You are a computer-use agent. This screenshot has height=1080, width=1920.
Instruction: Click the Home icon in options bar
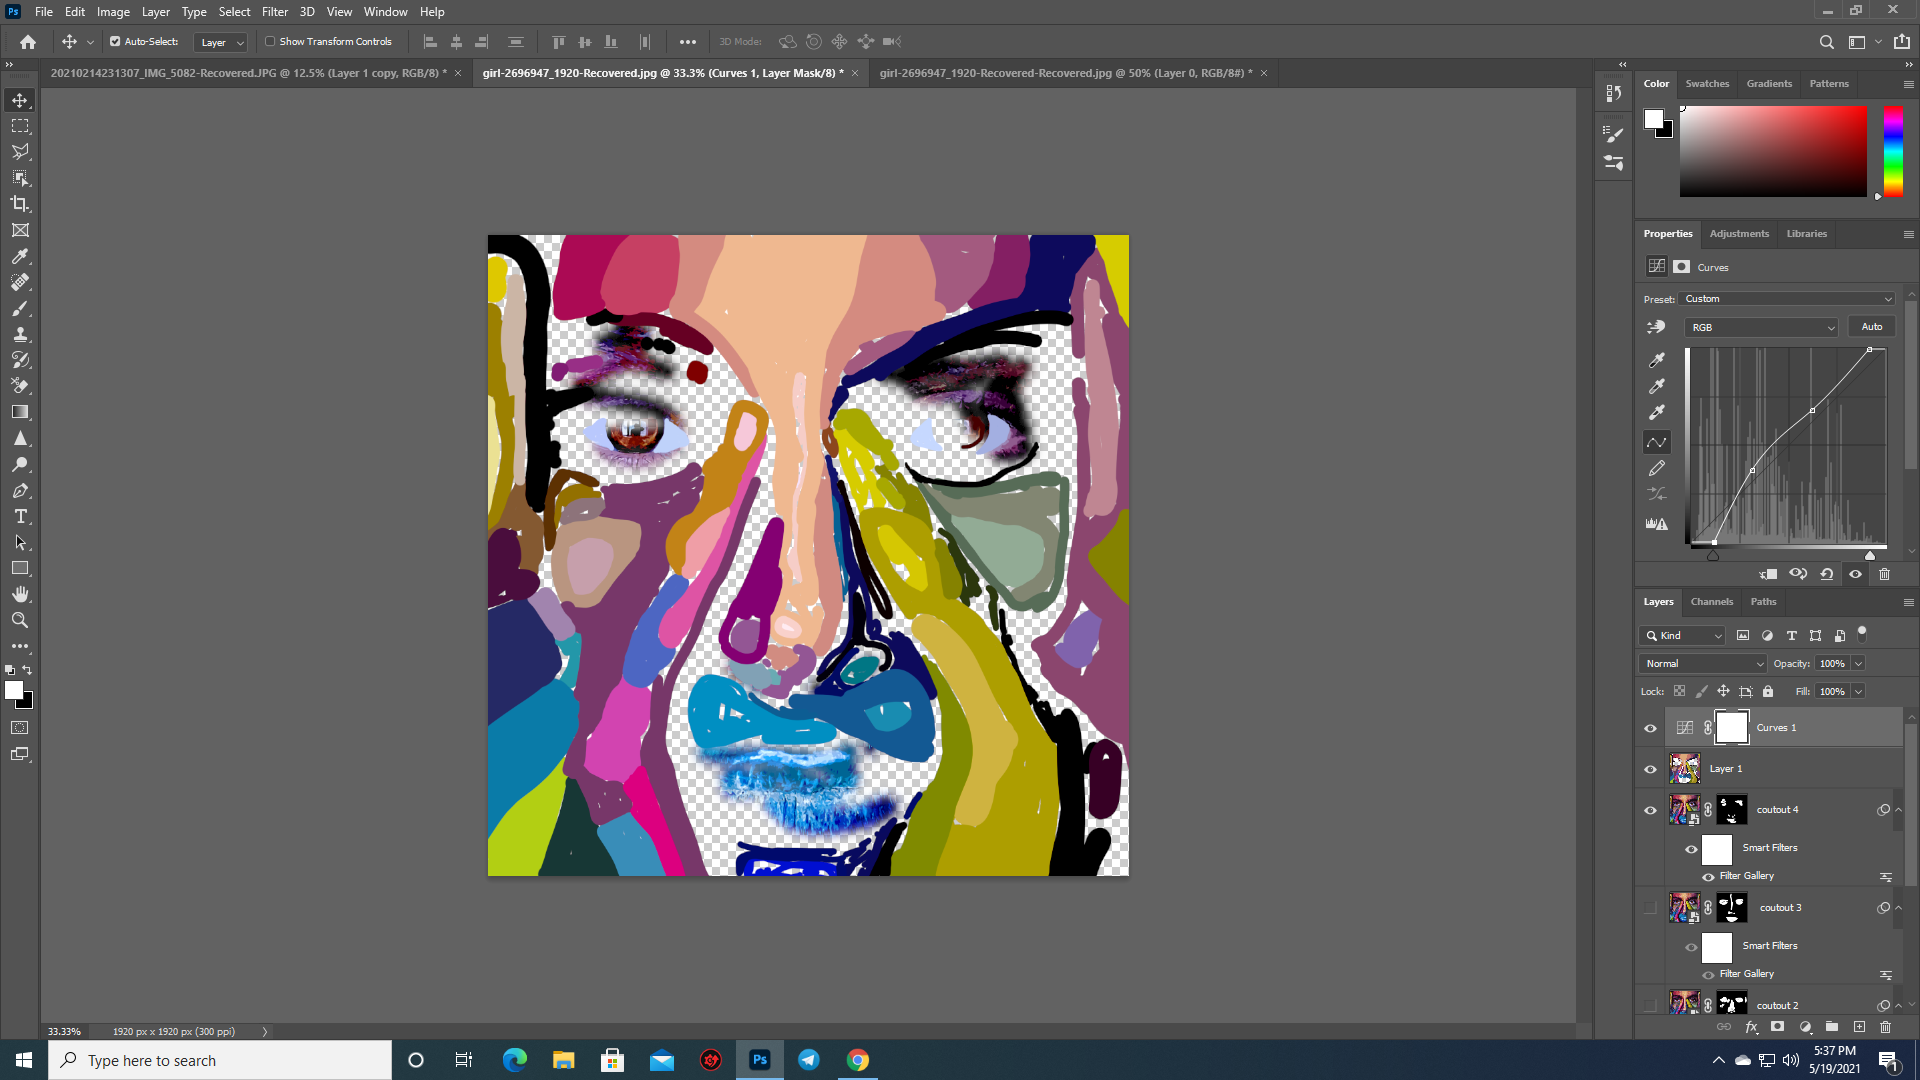coord(28,42)
